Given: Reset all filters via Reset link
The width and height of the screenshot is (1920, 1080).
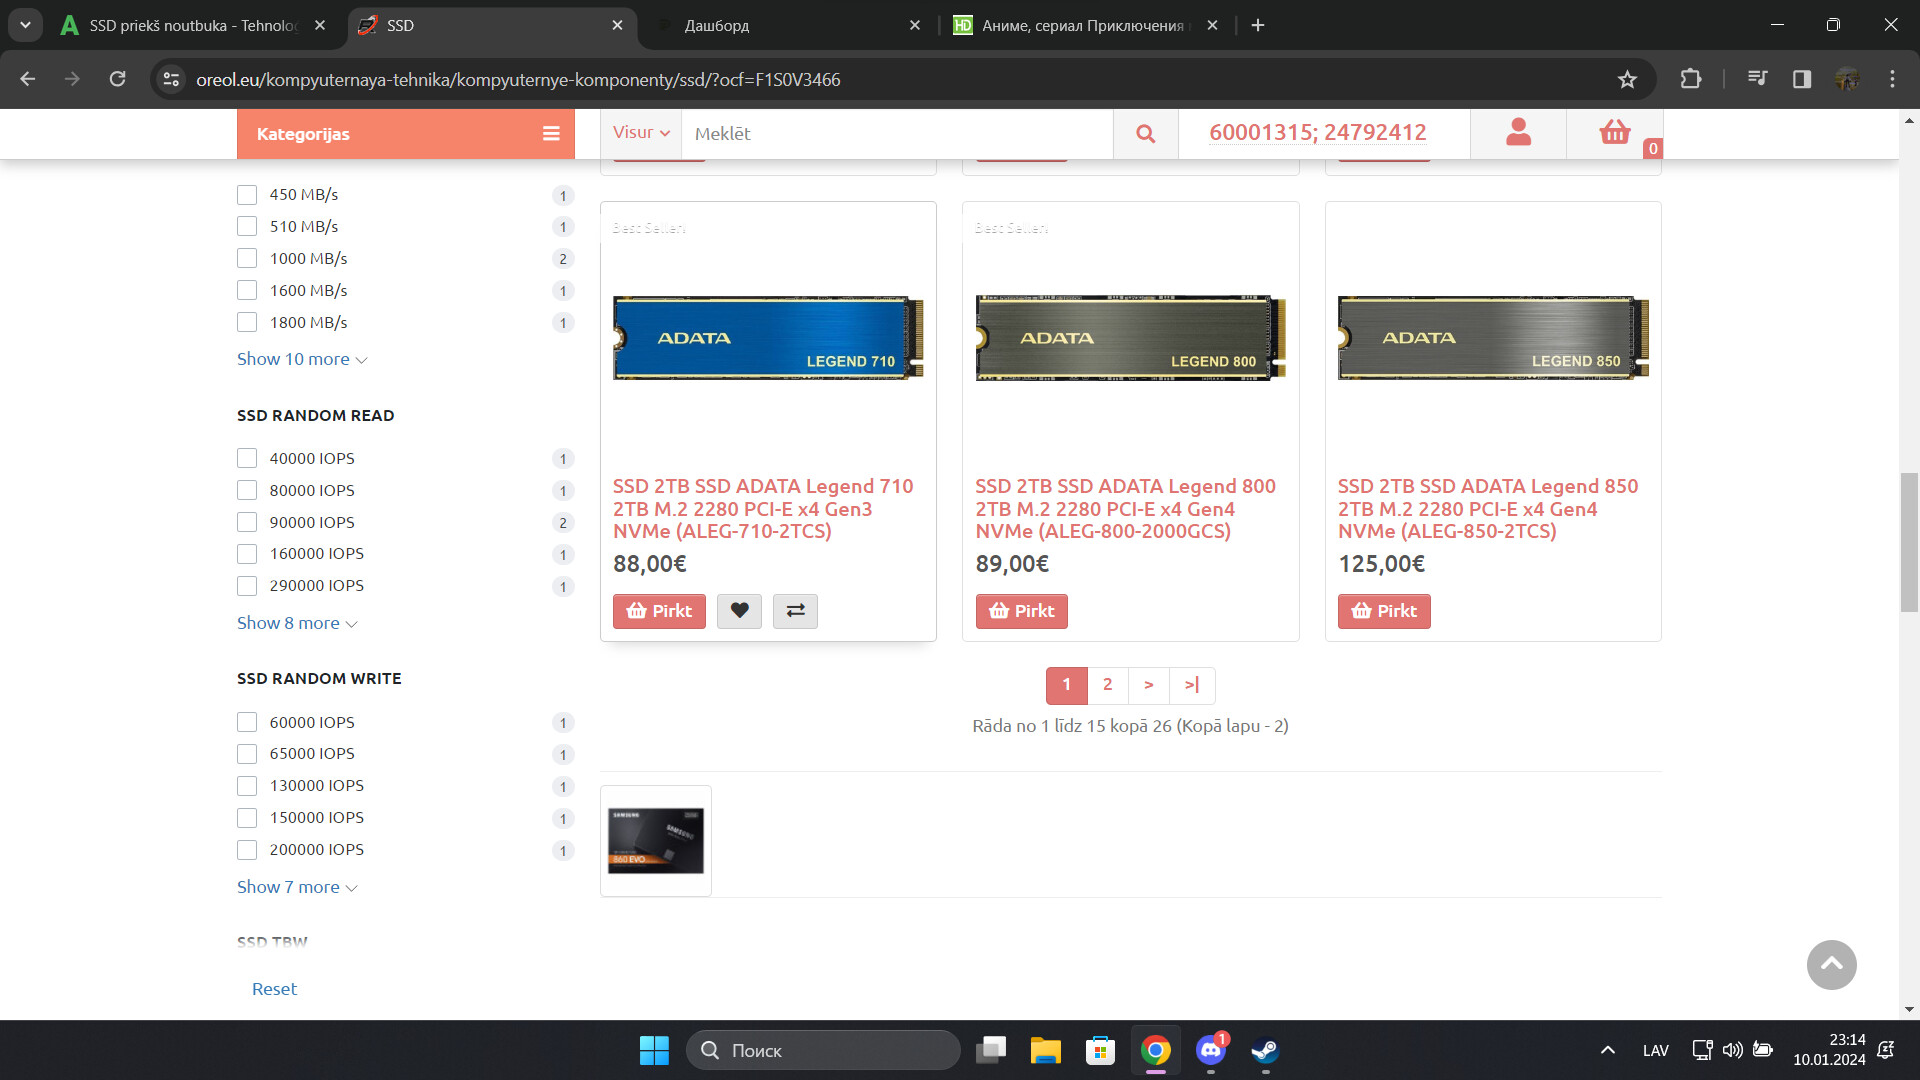Looking at the screenshot, I should click(274, 989).
